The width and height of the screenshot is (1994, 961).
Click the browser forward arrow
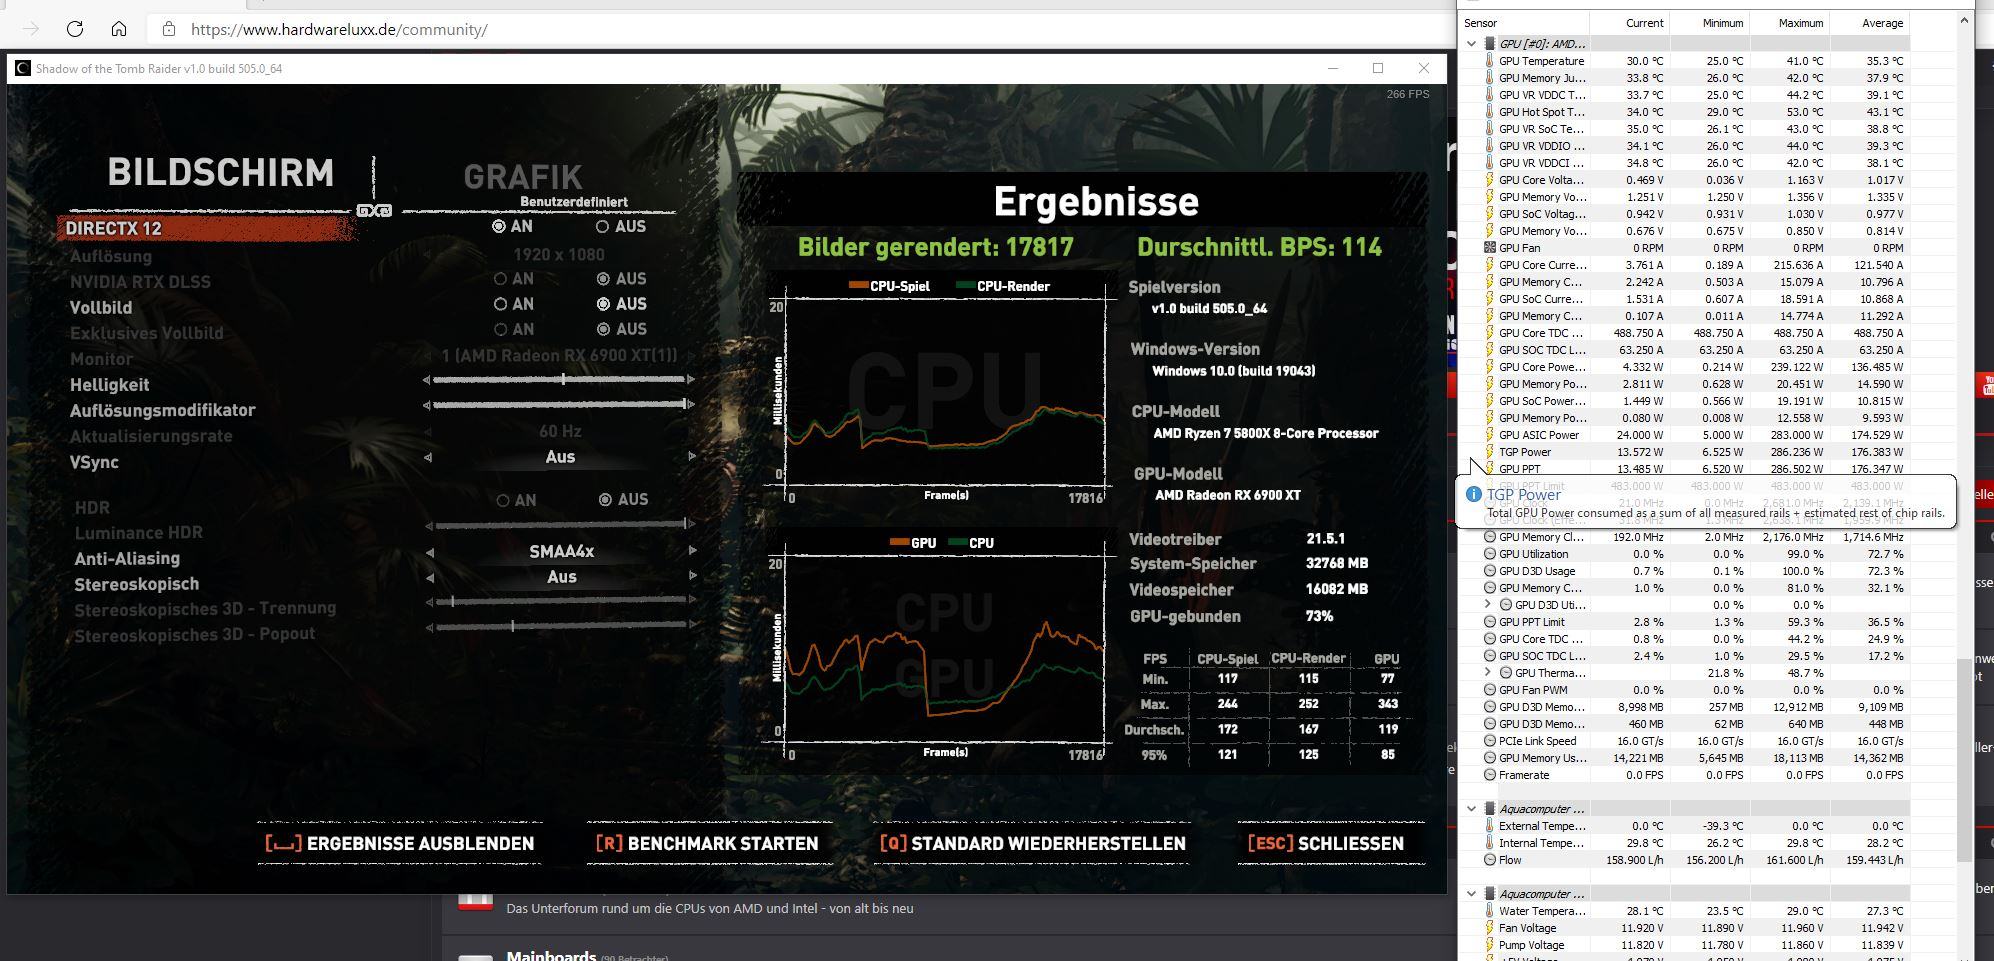(x=31, y=29)
